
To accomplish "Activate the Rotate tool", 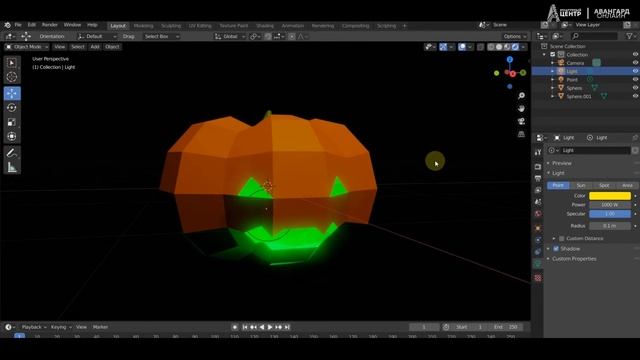I will click(x=11, y=108).
